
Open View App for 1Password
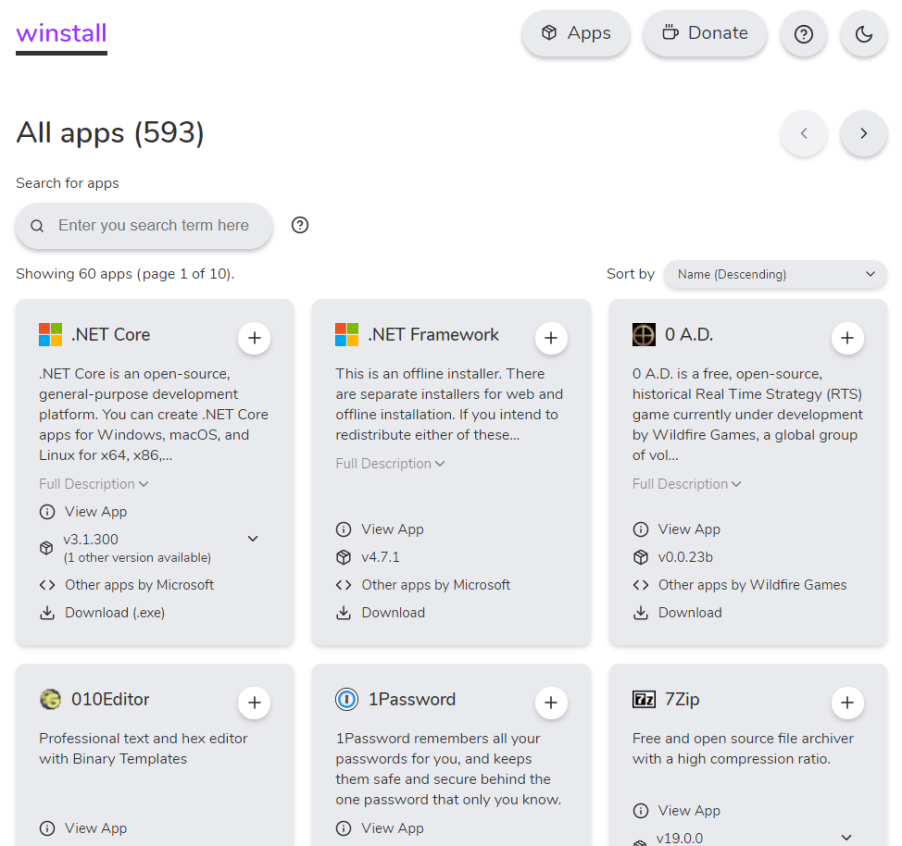tap(380, 828)
